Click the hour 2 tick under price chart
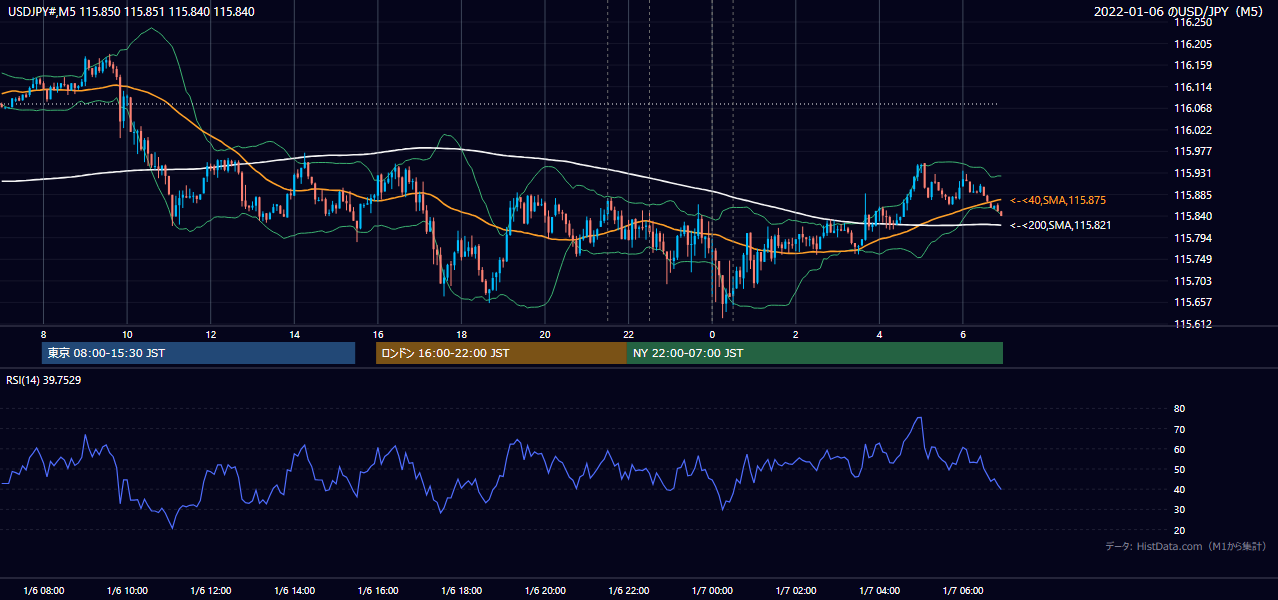 [x=796, y=334]
